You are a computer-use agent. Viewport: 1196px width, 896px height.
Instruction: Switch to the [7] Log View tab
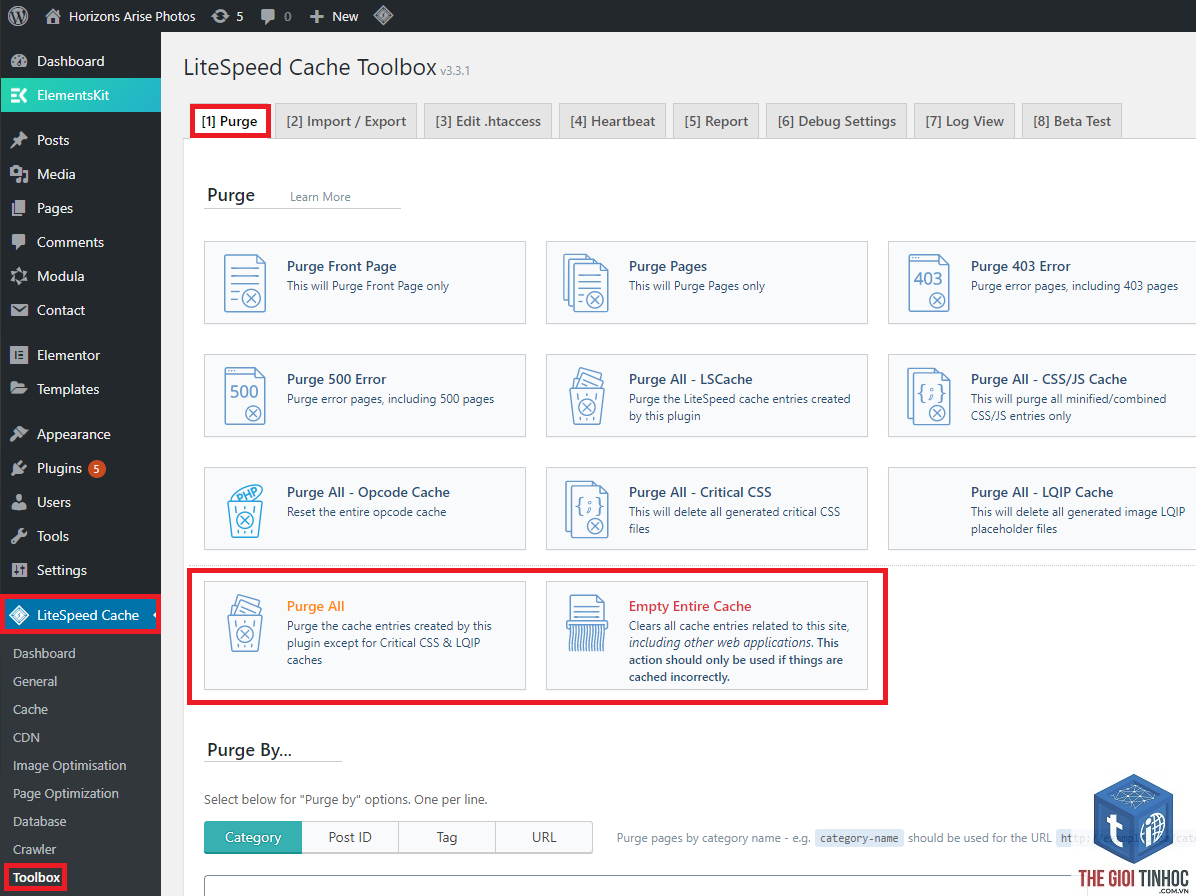point(964,121)
